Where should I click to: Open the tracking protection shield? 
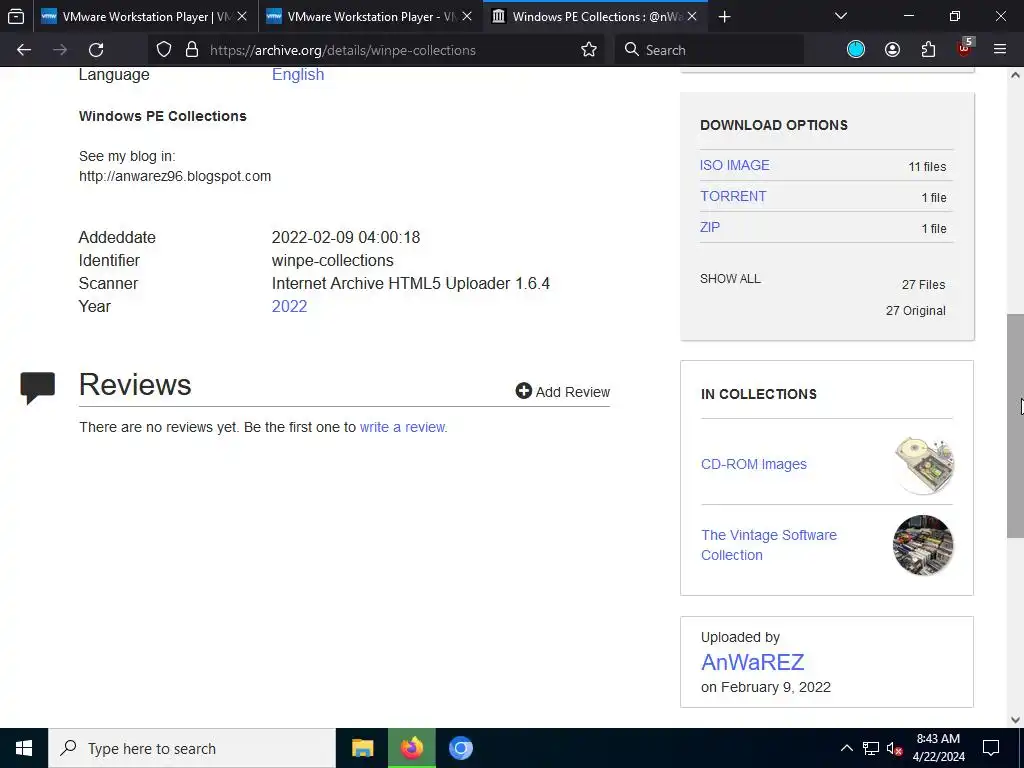coord(164,50)
